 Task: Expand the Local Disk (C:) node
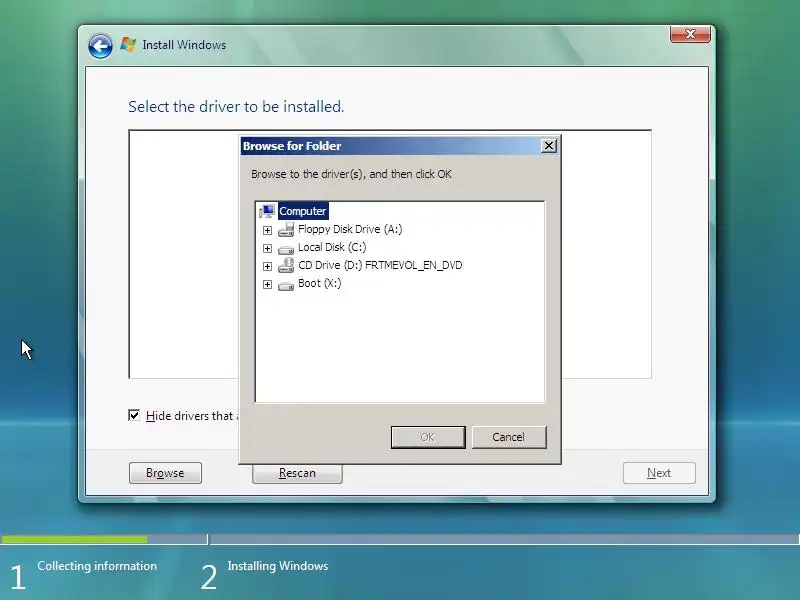click(267, 248)
